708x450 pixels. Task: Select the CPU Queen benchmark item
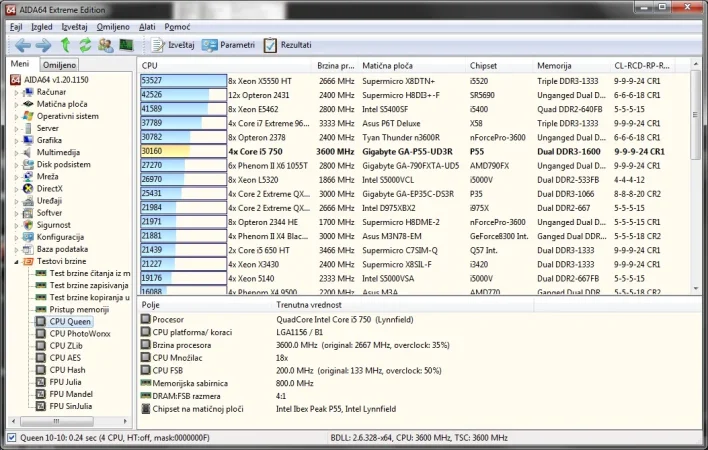[x=70, y=321]
